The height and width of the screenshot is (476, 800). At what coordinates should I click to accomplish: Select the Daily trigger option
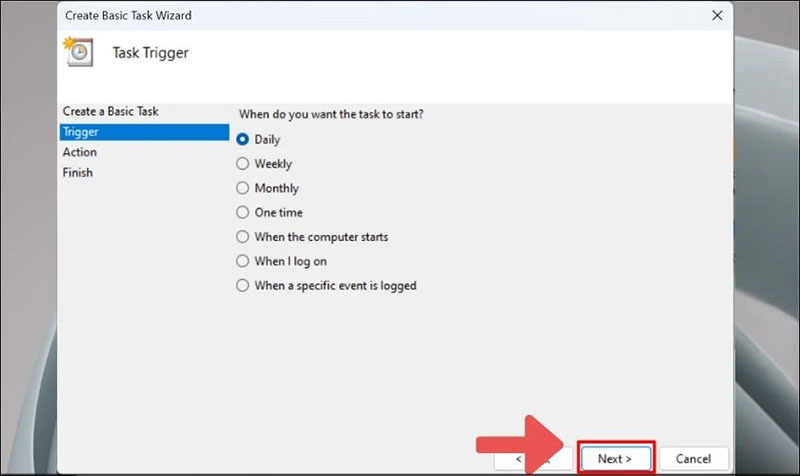pyautogui.click(x=242, y=139)
